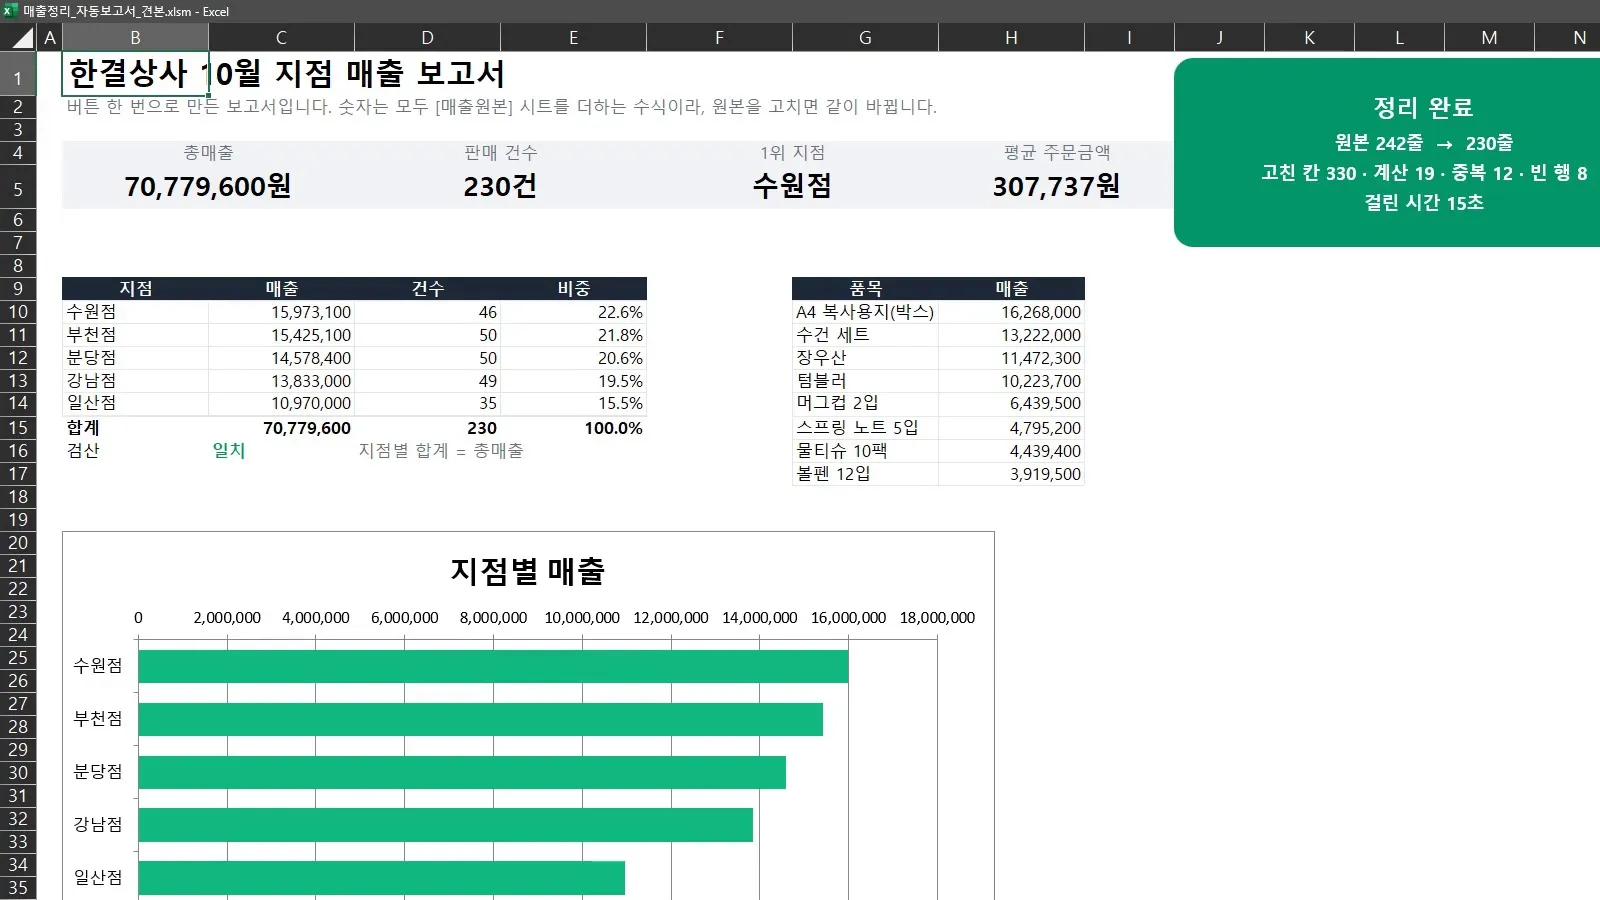
Task: Click the 평균 주문금액 label
Action: pos(1057,153)
